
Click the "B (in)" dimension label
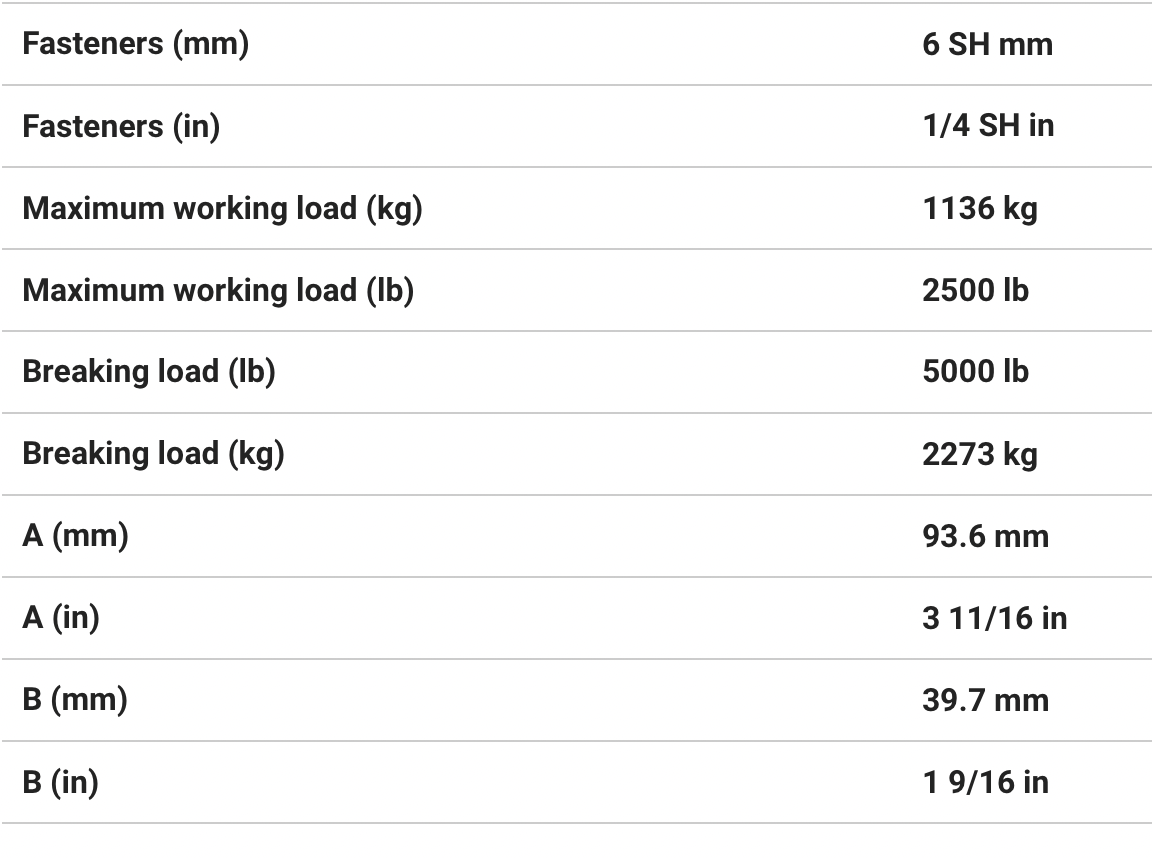pyautogui.click(x=60, y=782)
